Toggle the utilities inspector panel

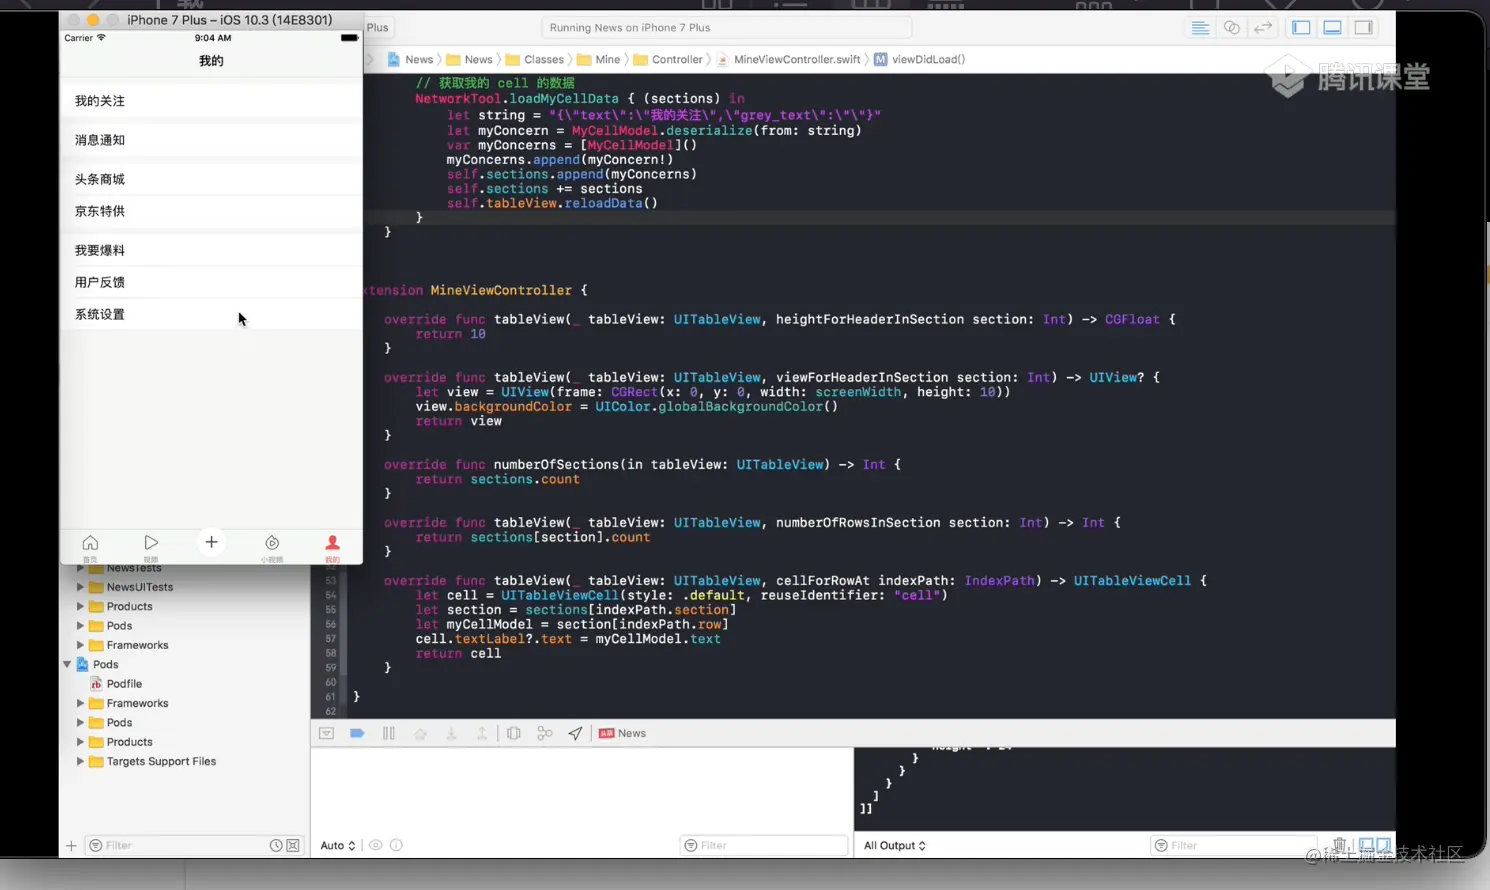pyautogui.click(x=1363, y=28)
